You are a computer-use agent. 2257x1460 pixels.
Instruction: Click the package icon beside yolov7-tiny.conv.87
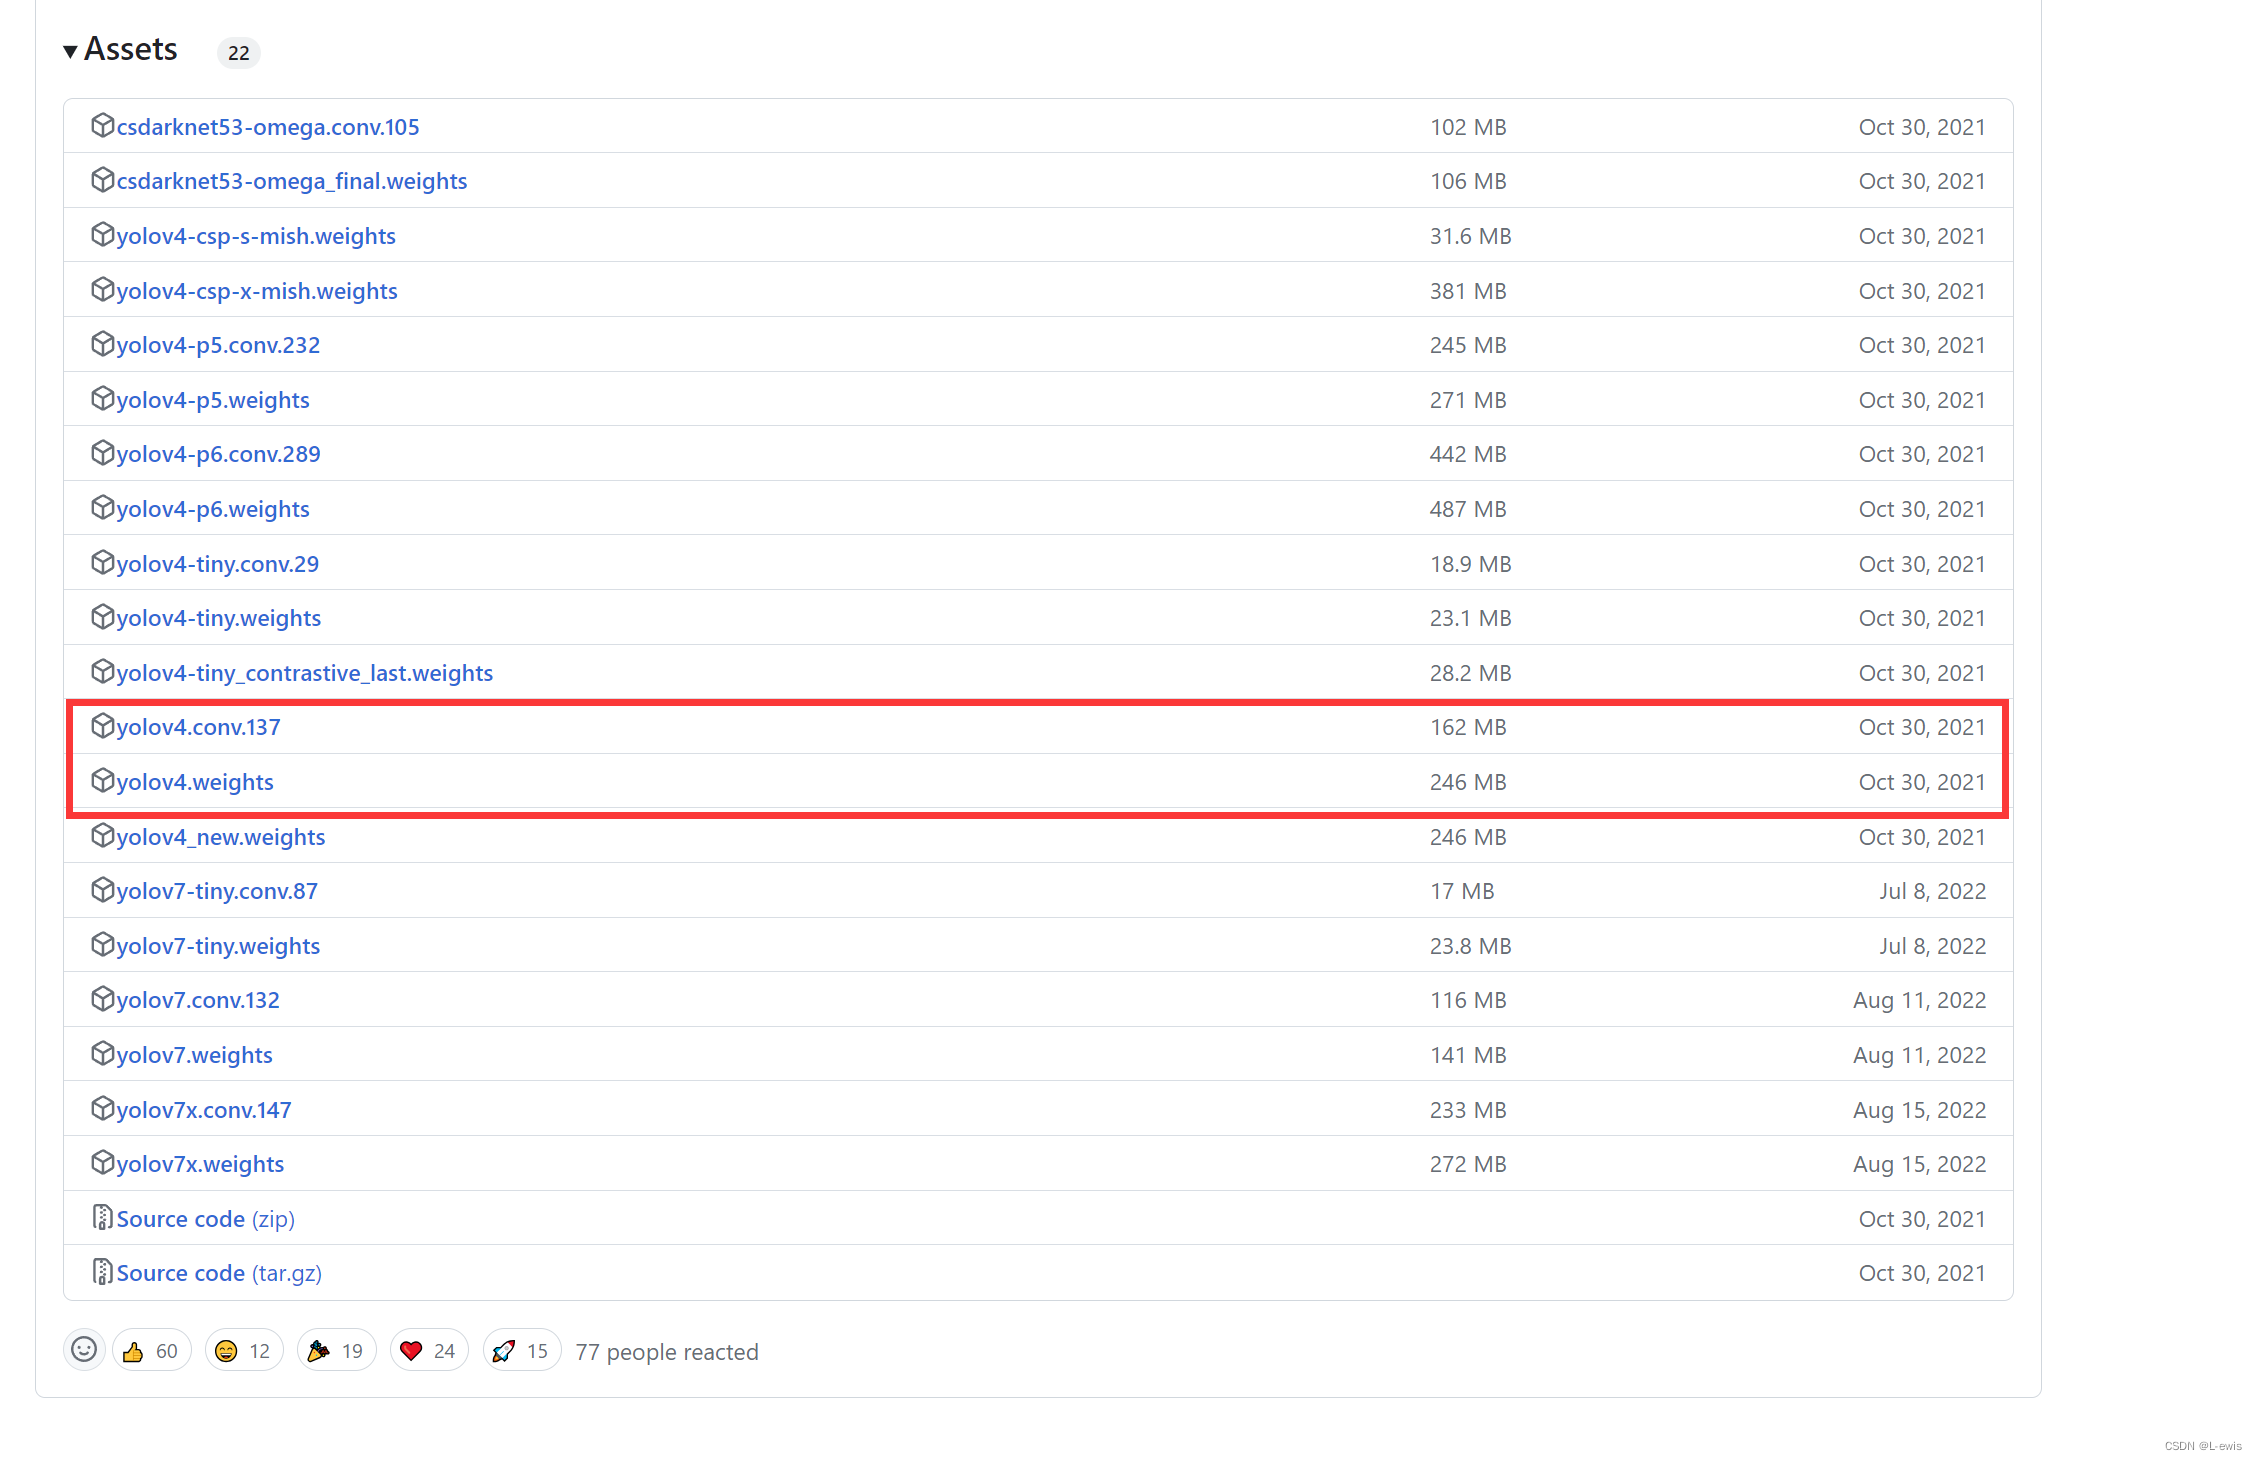pyautogui.click(x=102, y=890)
